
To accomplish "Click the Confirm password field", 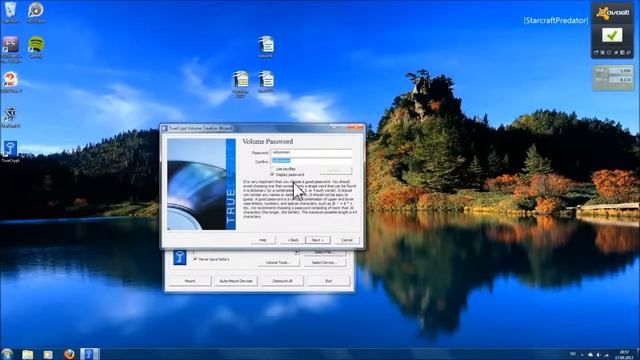I will (x=311, y=161).
